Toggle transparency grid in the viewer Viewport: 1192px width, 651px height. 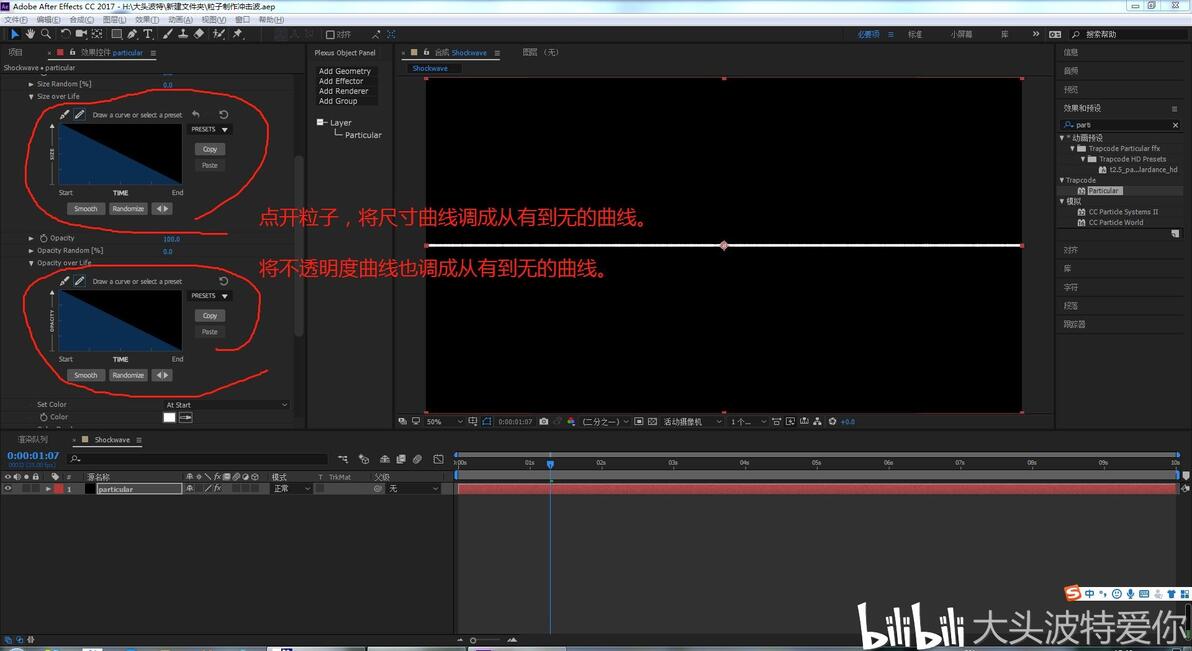coord(651,421)
